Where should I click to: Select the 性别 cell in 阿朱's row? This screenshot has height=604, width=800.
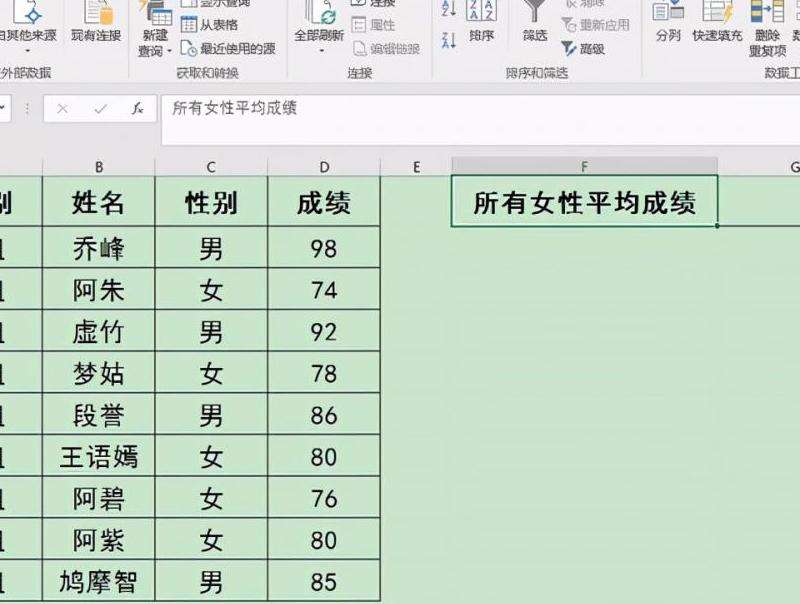coord(211,289)
